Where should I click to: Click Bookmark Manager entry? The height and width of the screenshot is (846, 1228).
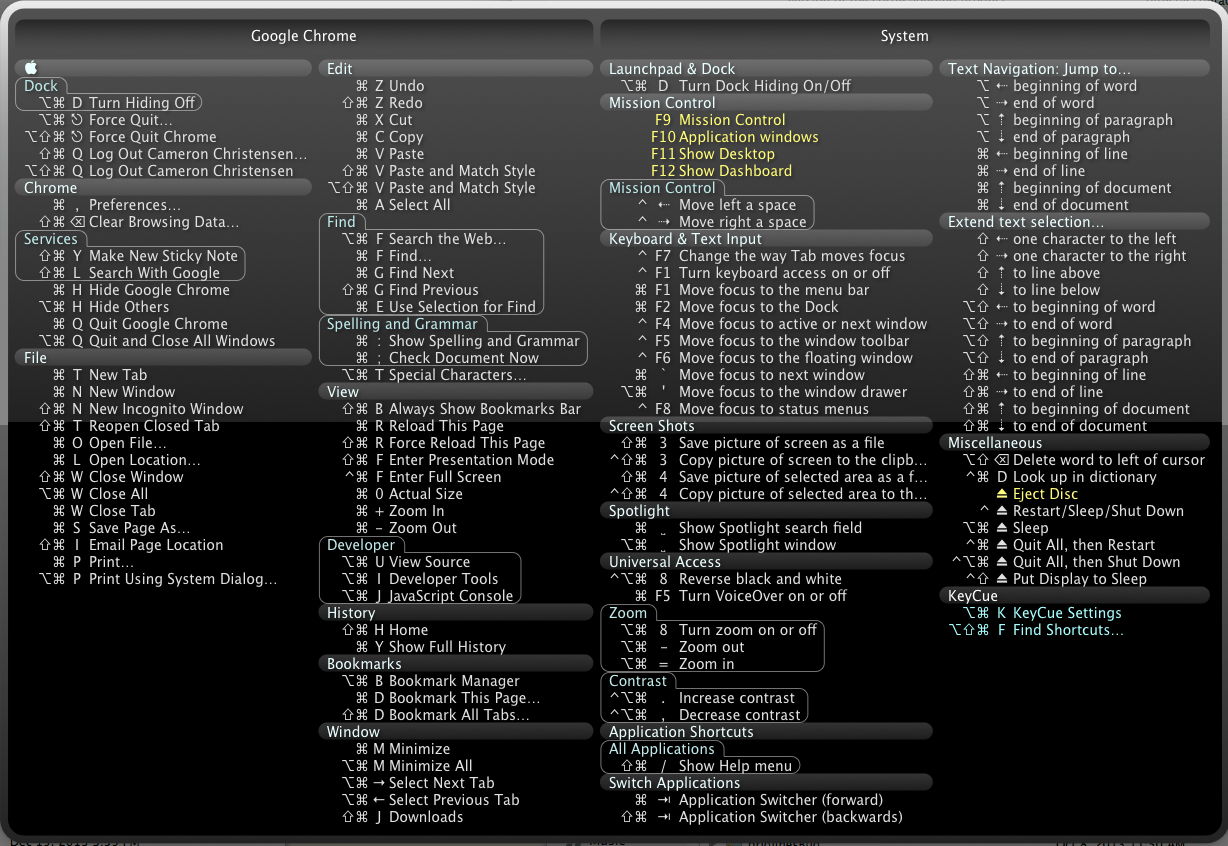431,681
